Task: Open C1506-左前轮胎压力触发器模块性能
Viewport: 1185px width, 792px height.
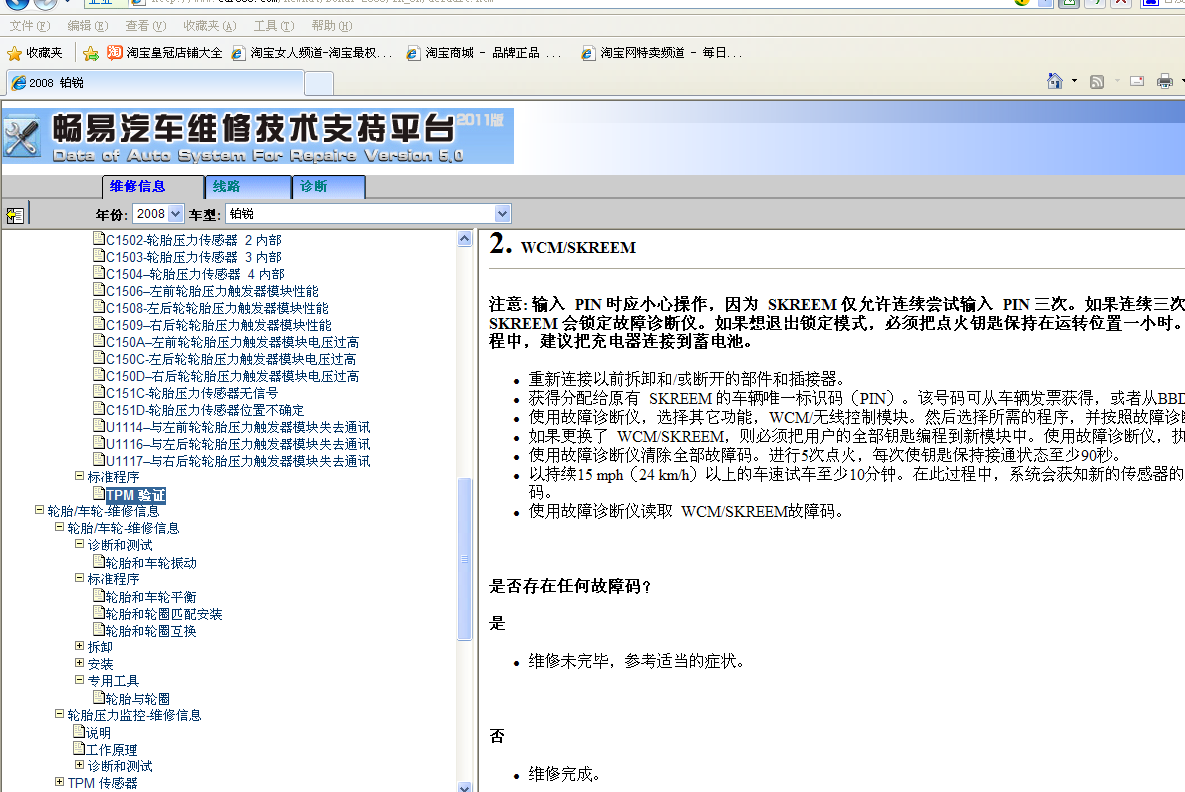Action: pyautogui.click(x=206, y=291)
